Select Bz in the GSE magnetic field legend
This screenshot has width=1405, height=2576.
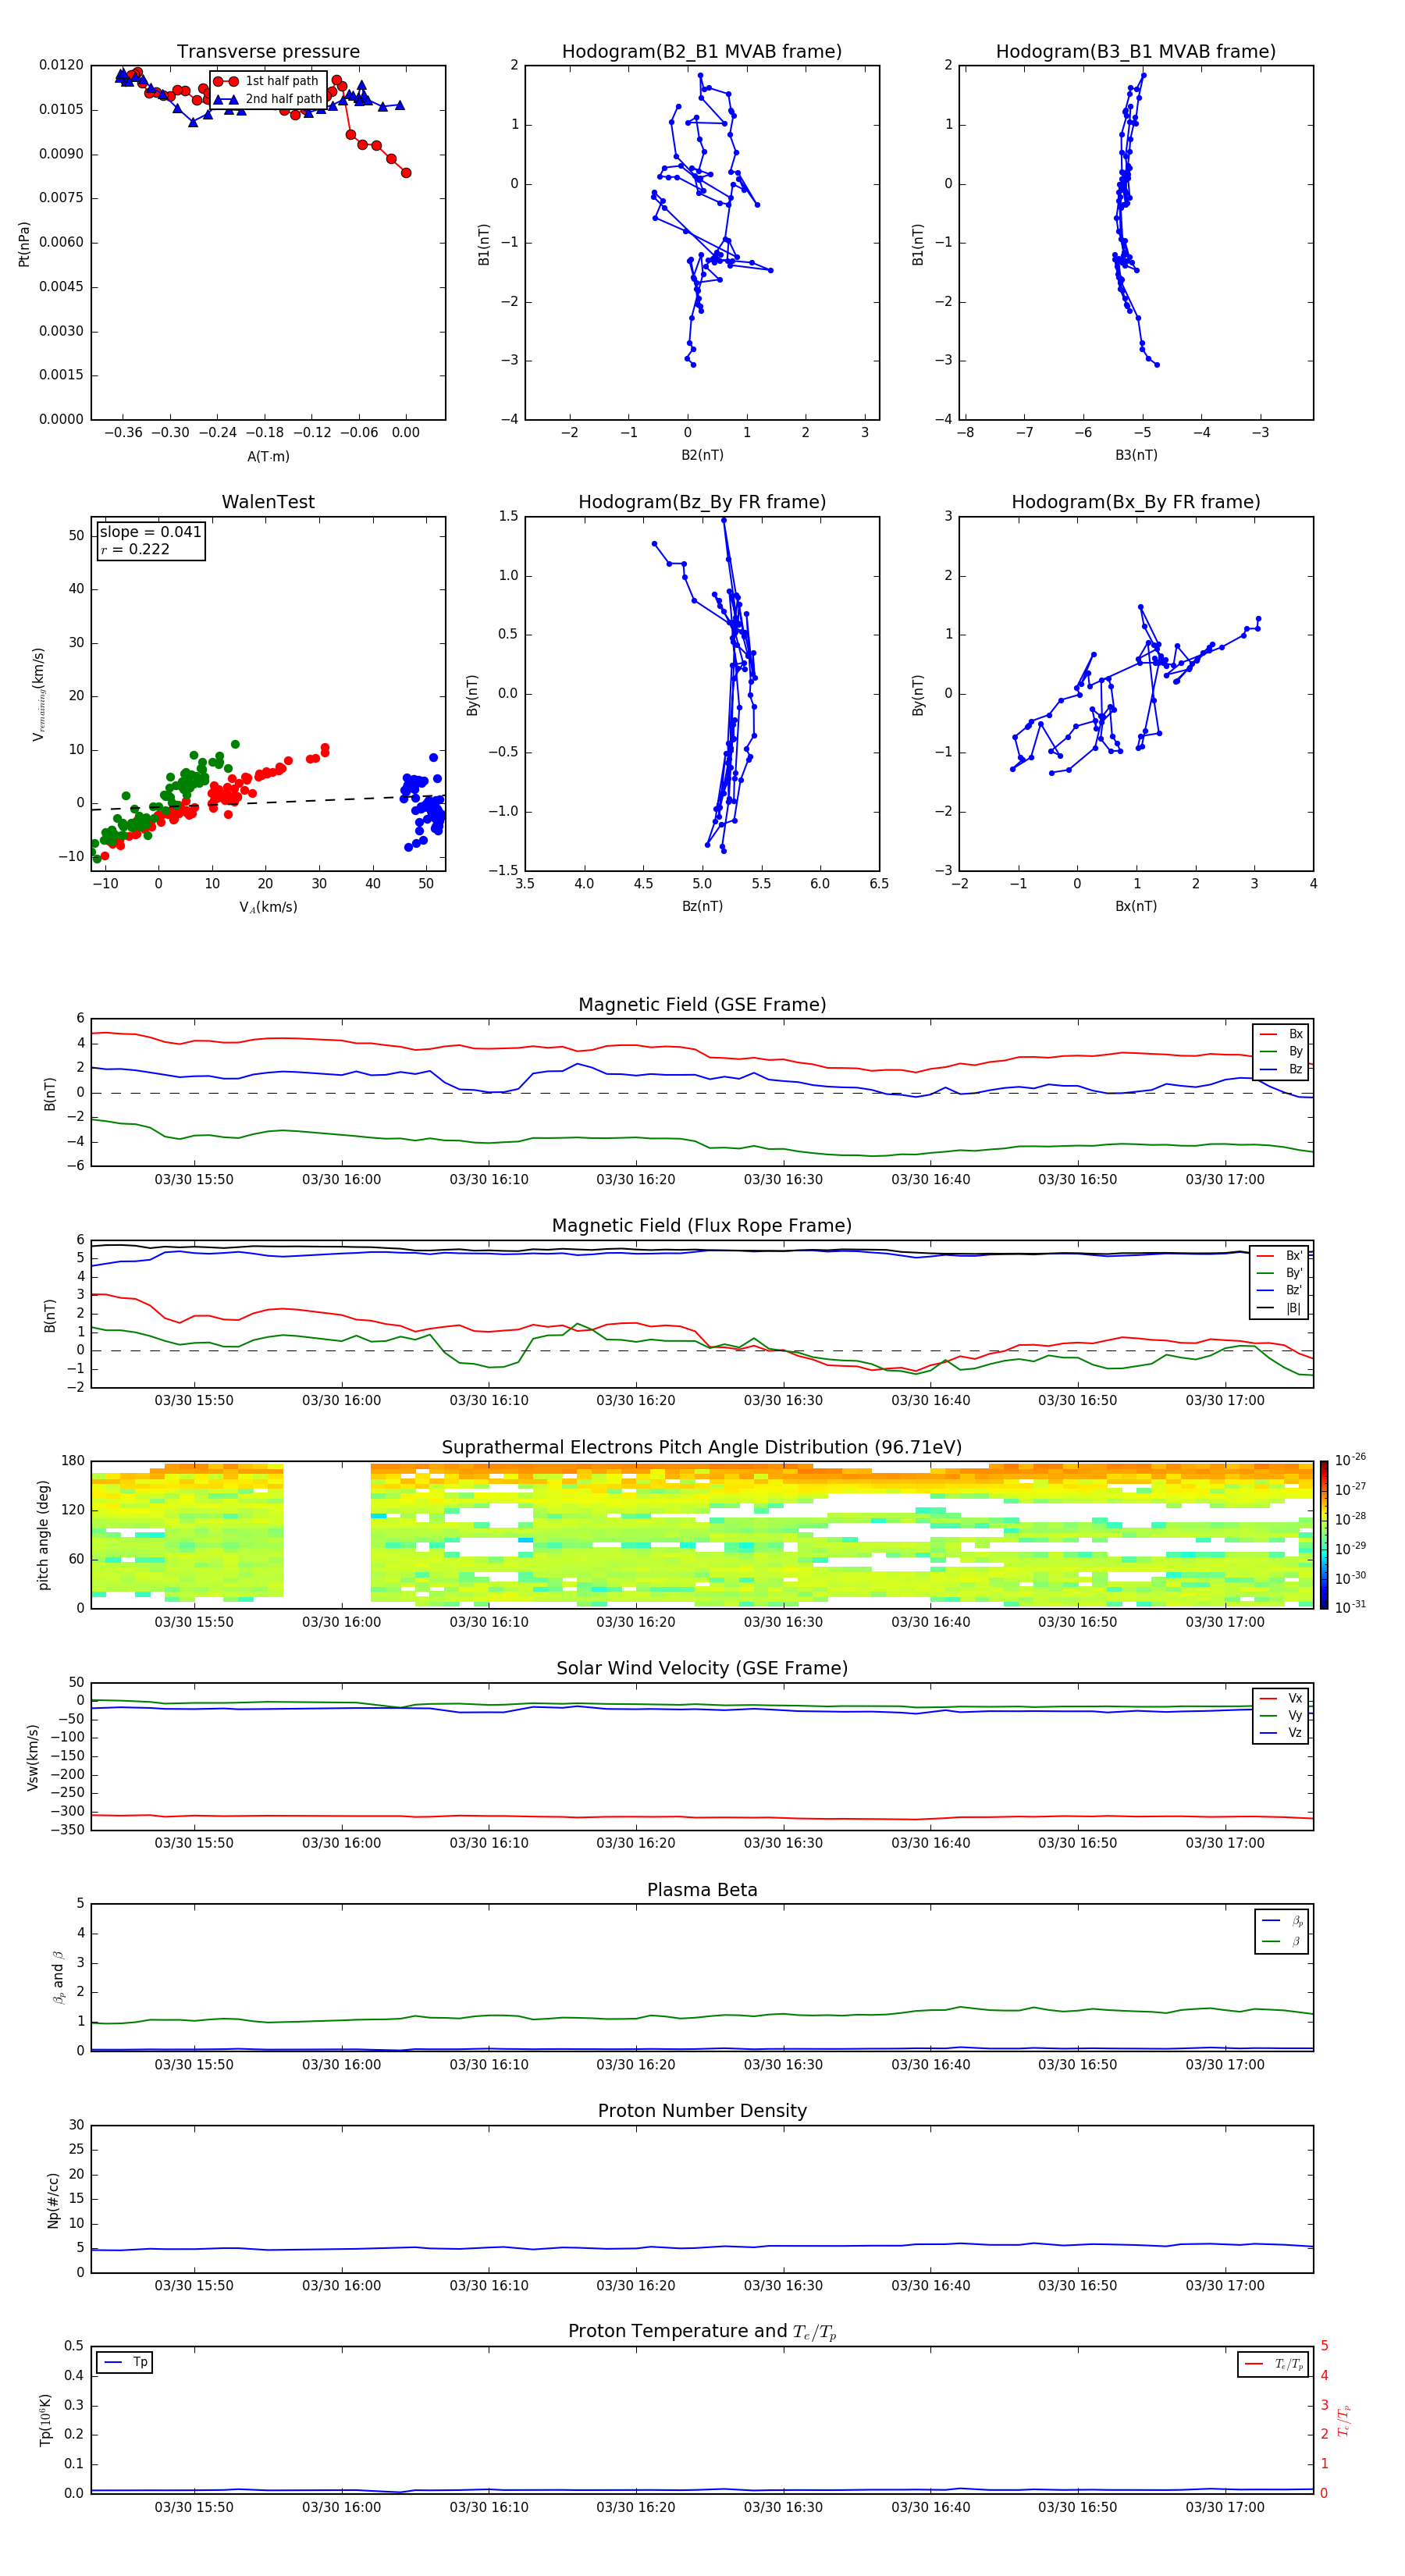point(1281,1069)
